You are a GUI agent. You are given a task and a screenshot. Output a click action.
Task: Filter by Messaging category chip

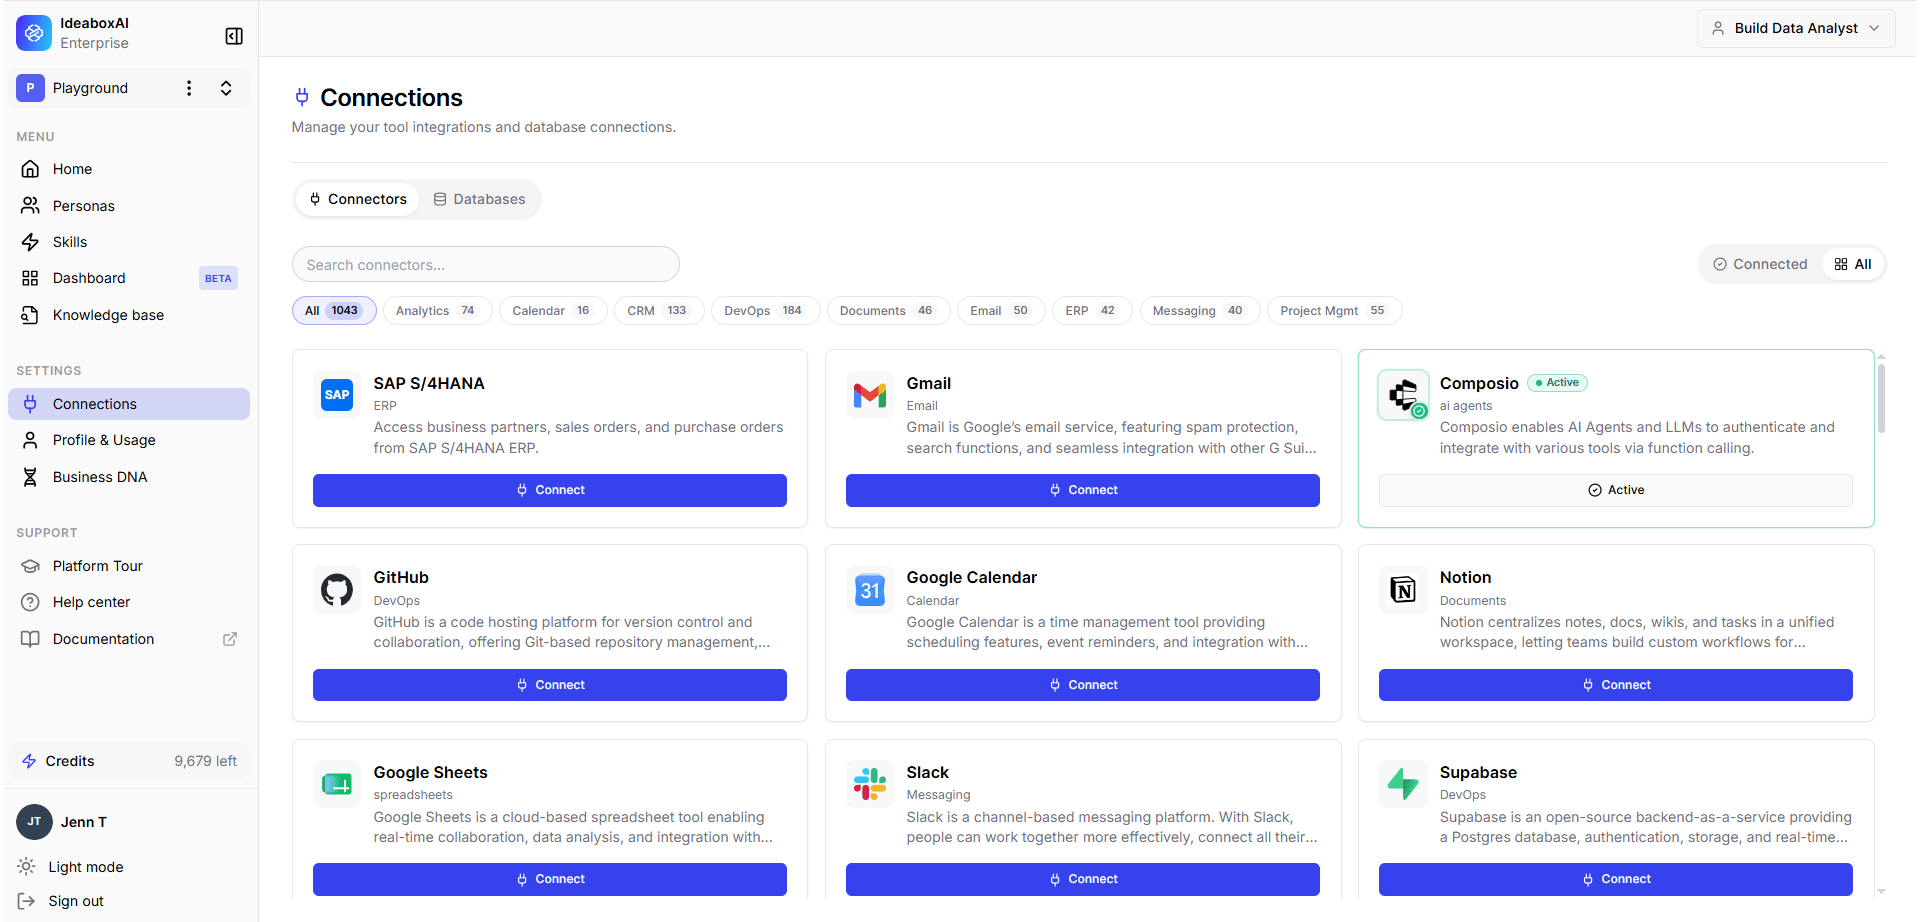click(1200, 311)
